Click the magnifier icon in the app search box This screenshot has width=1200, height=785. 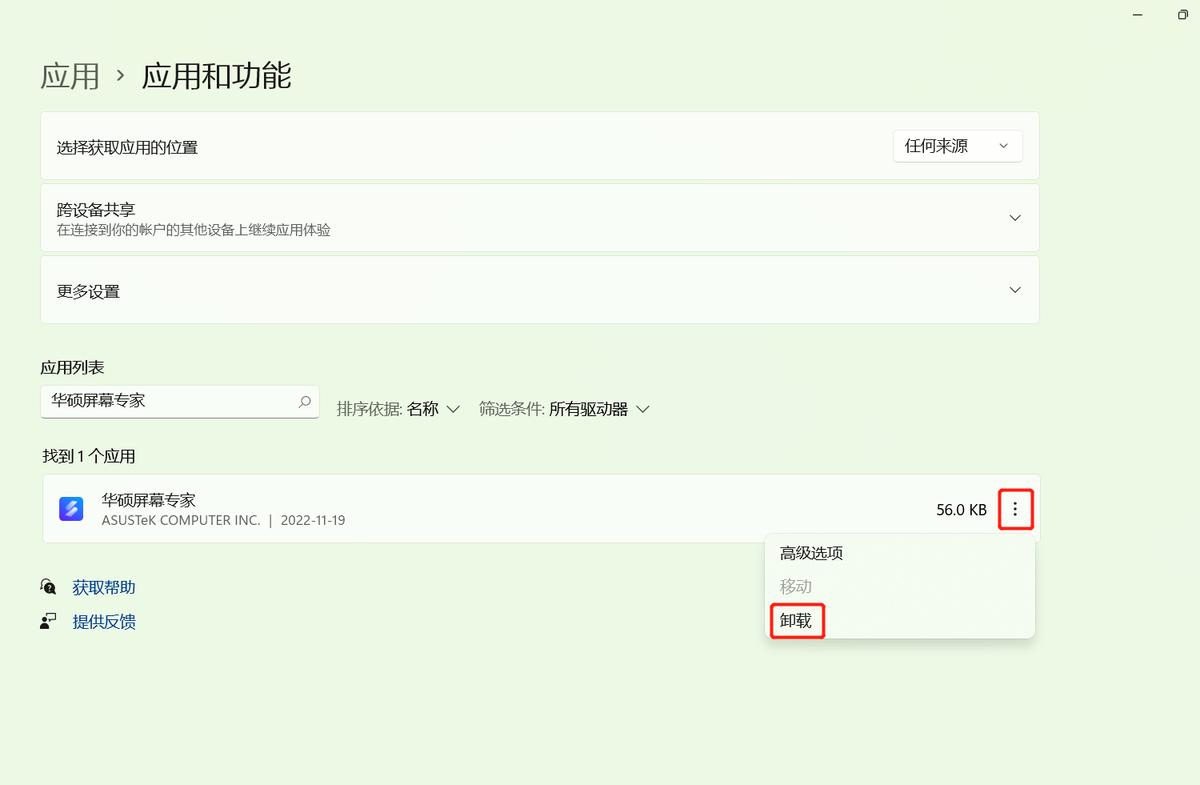[x=303, y=401]
